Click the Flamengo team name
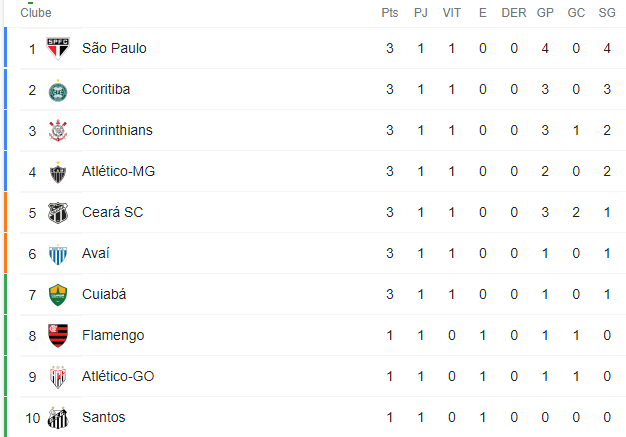Screen dimensions: 626x437 (113, 335)
